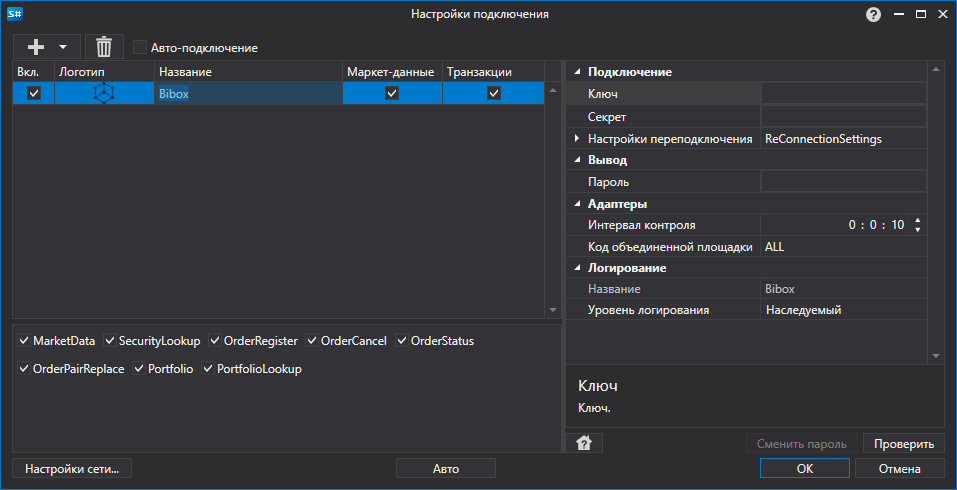Collapse the Вывод property group
Viewport: 957px width, 490px height.
577,160
